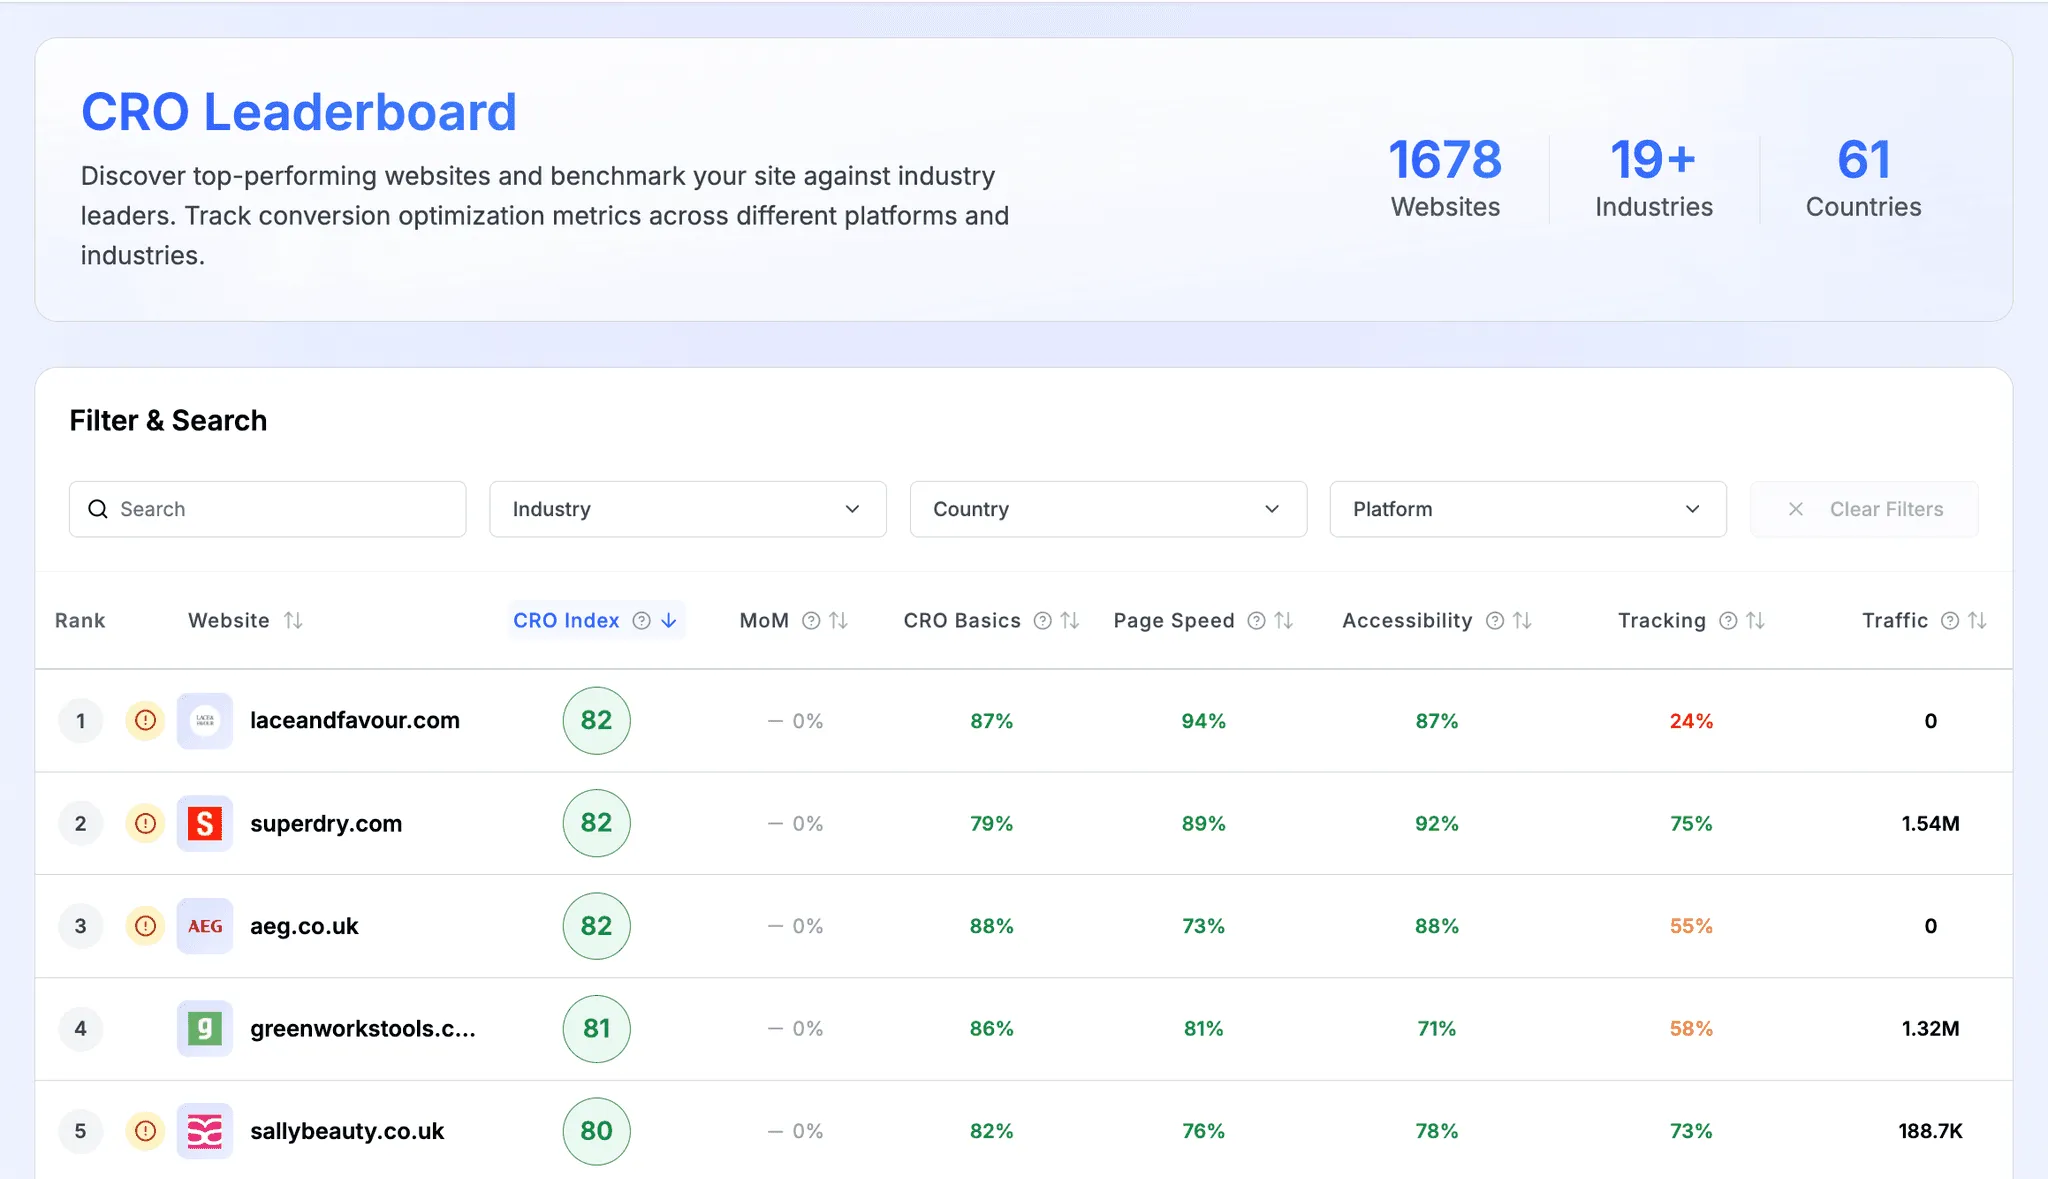Image resolution: width=2048 pixels, height=1179 pixels.
Task: Show the Tracking help tooltip icon
Action: (1727, 621)
